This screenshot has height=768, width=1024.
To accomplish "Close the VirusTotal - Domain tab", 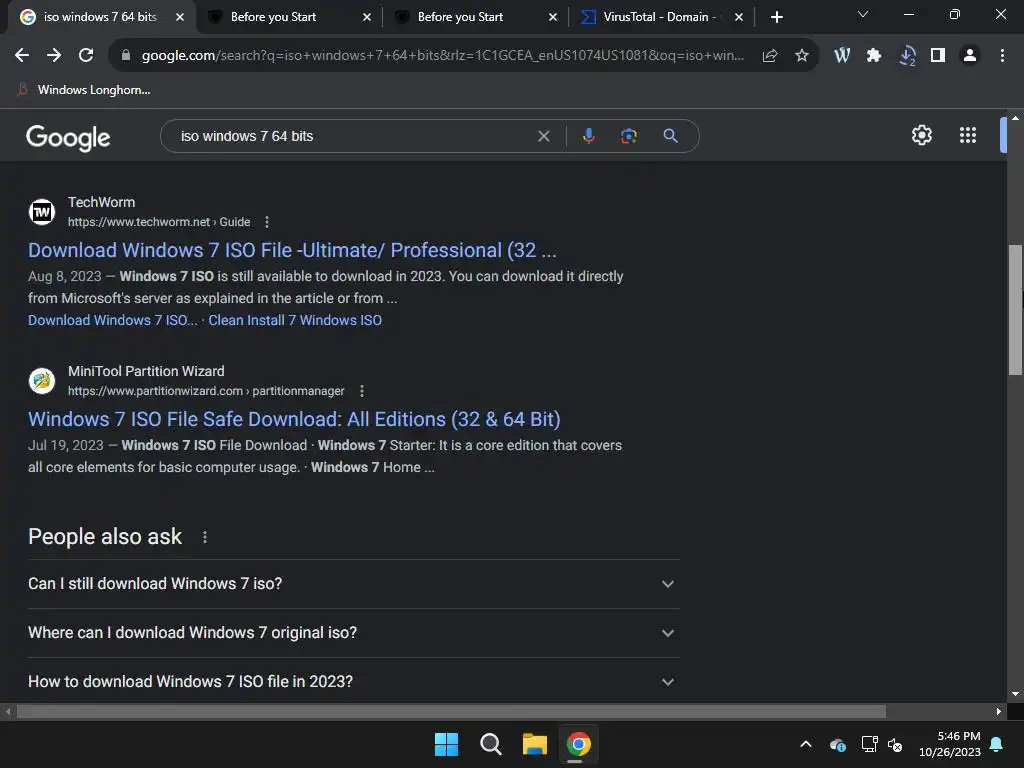I will [739, 17].
